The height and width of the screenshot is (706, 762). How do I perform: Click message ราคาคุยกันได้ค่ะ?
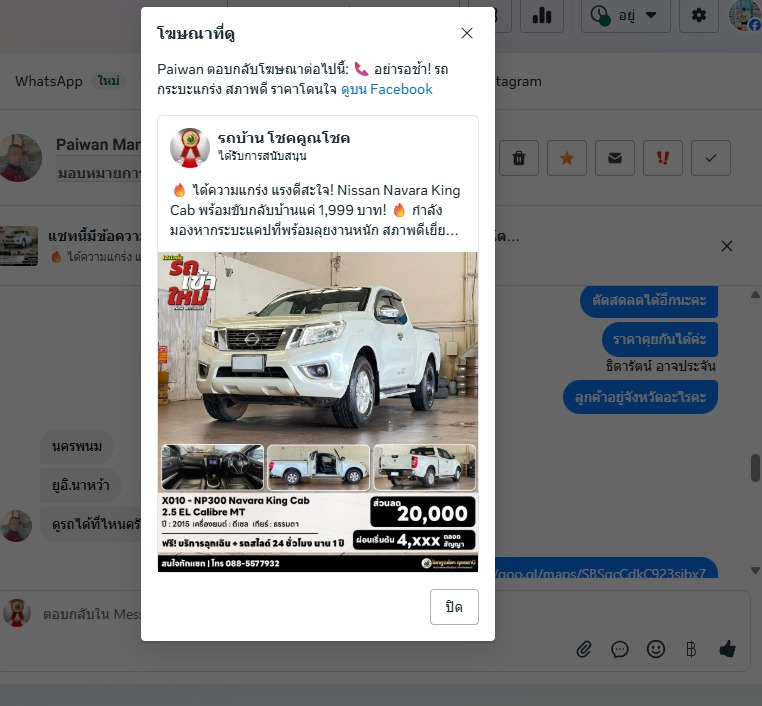659,339
